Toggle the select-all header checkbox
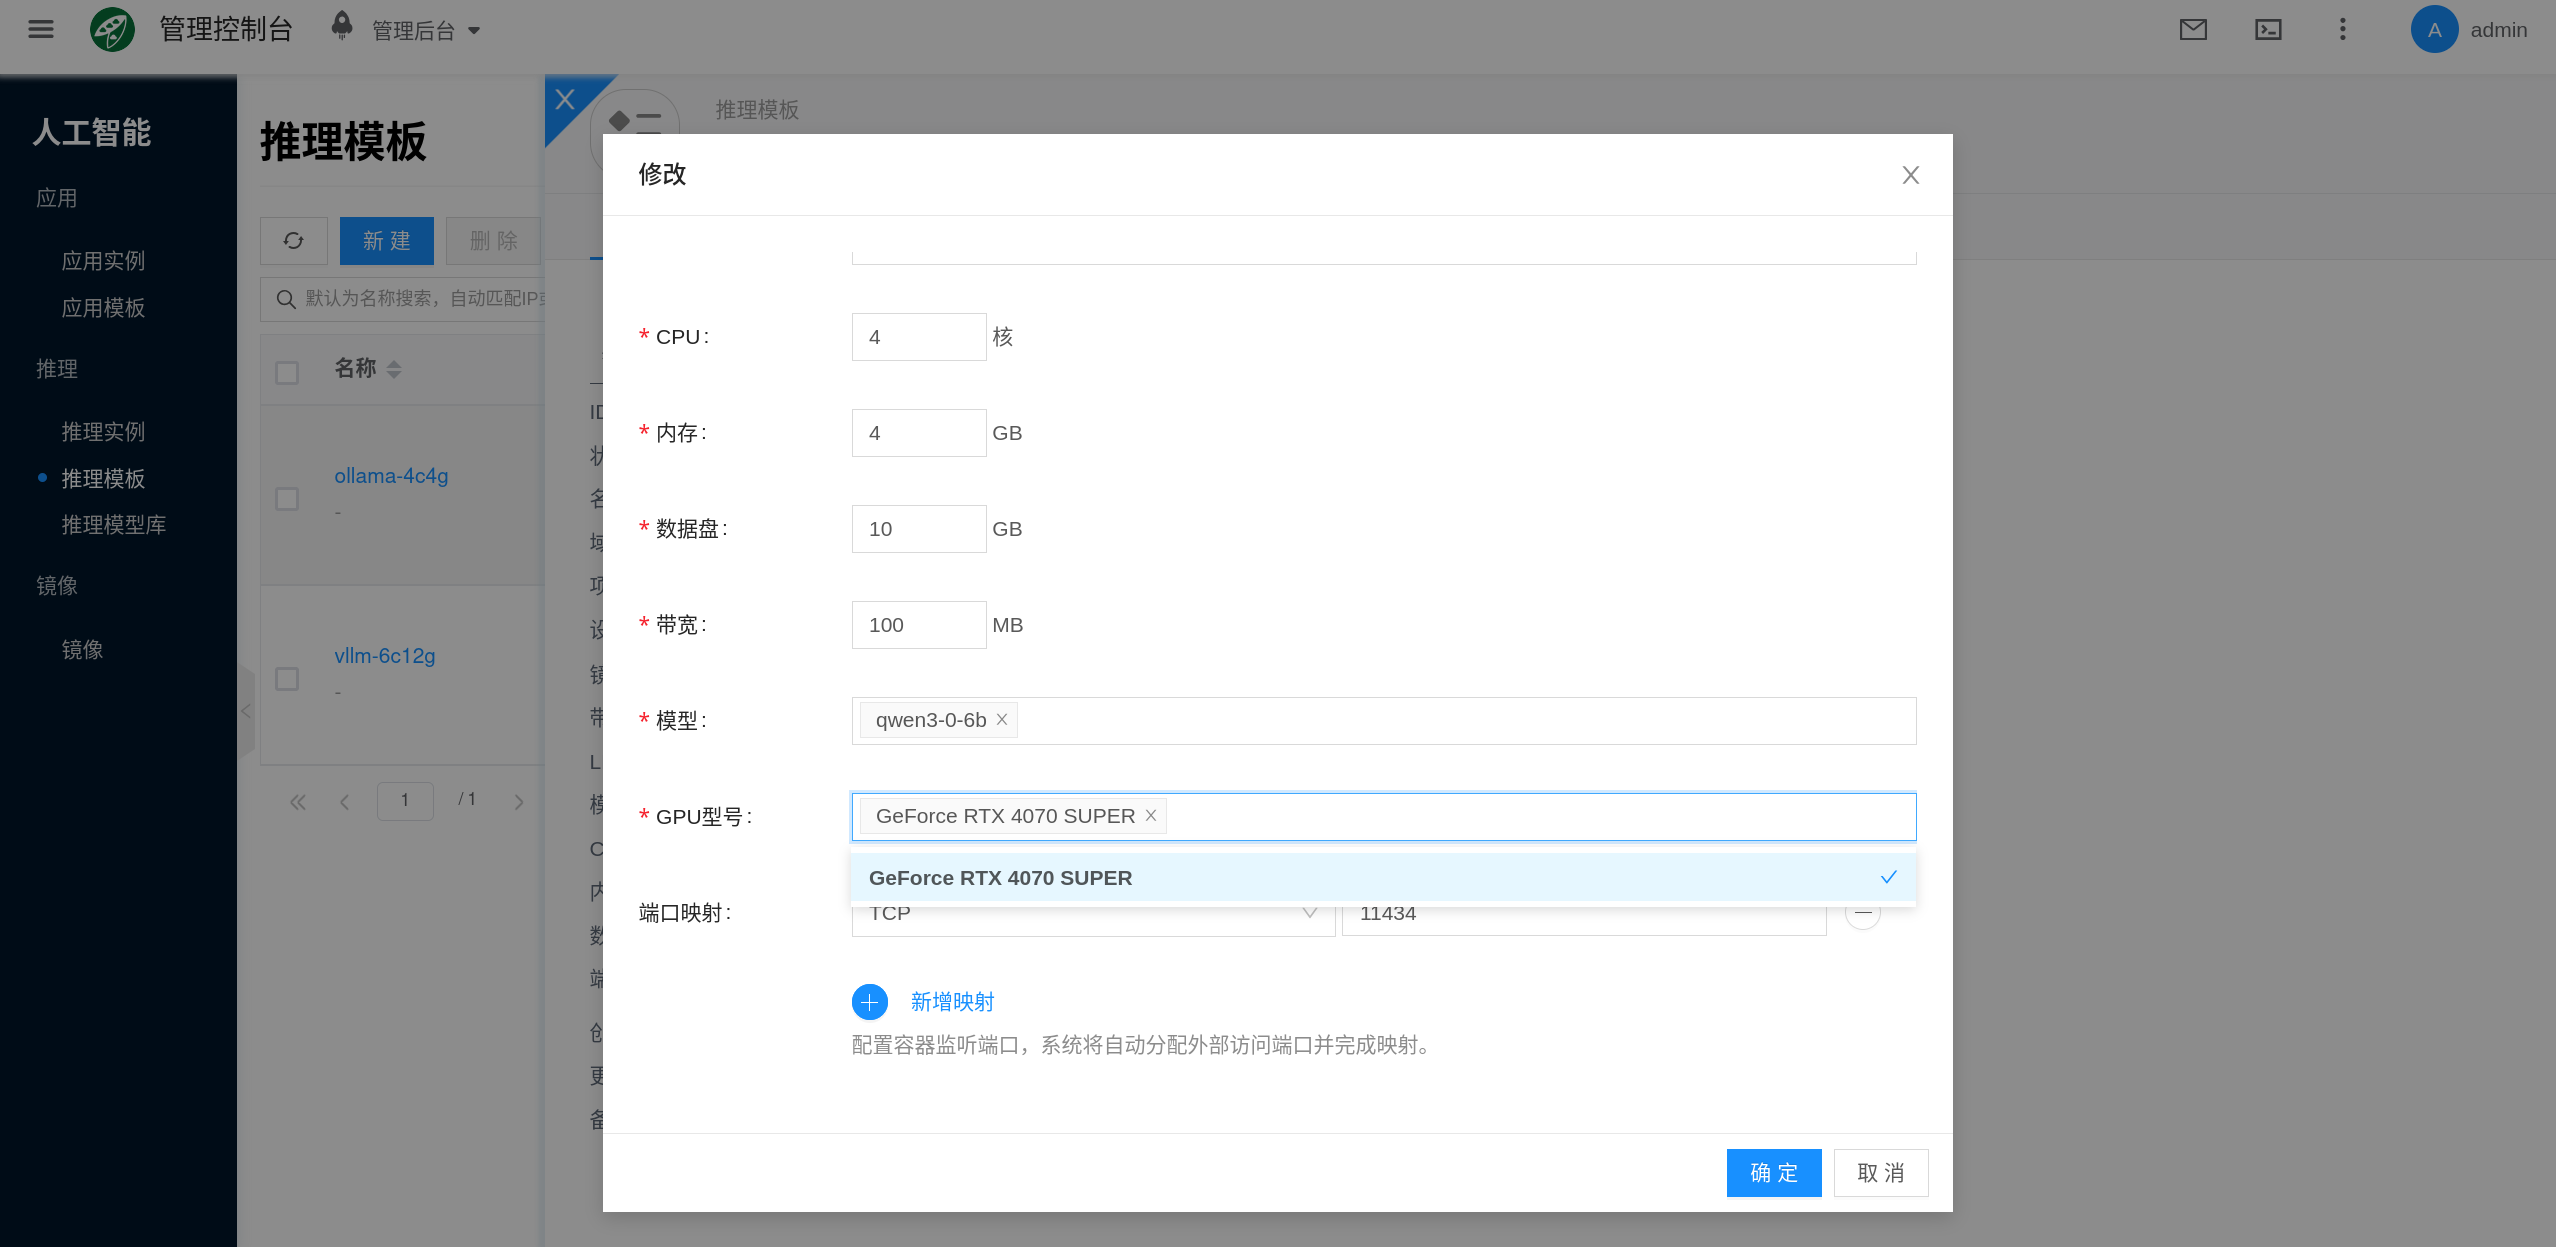2556x1247 pixels. click(287, 373)
